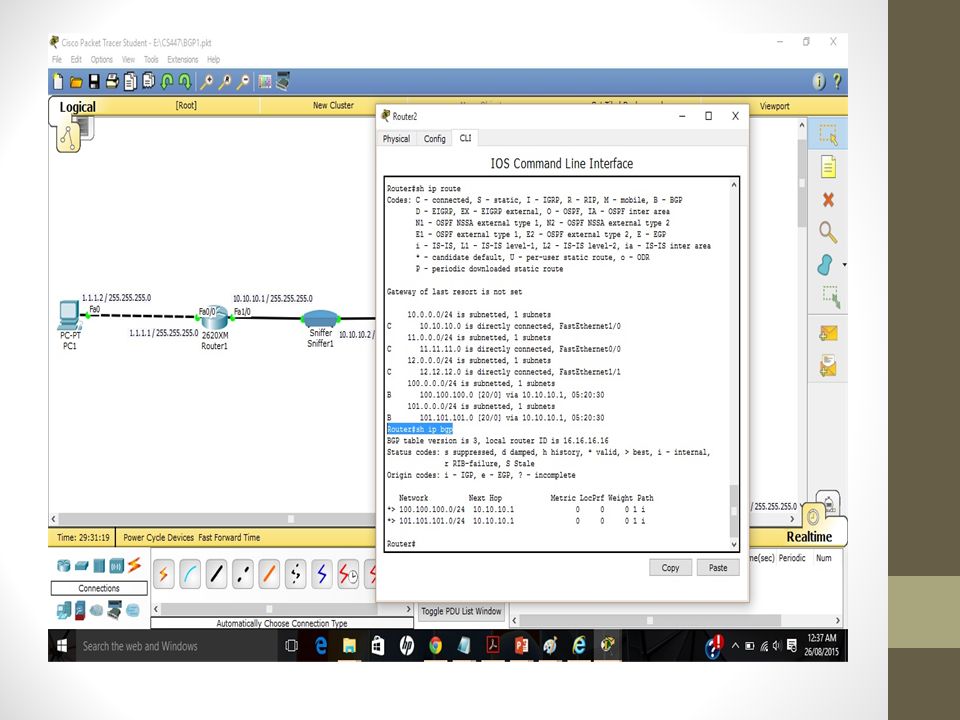This screenshot has width=960, height=720.
Task: Open the Tools menu
Action: tap(151, 59)
